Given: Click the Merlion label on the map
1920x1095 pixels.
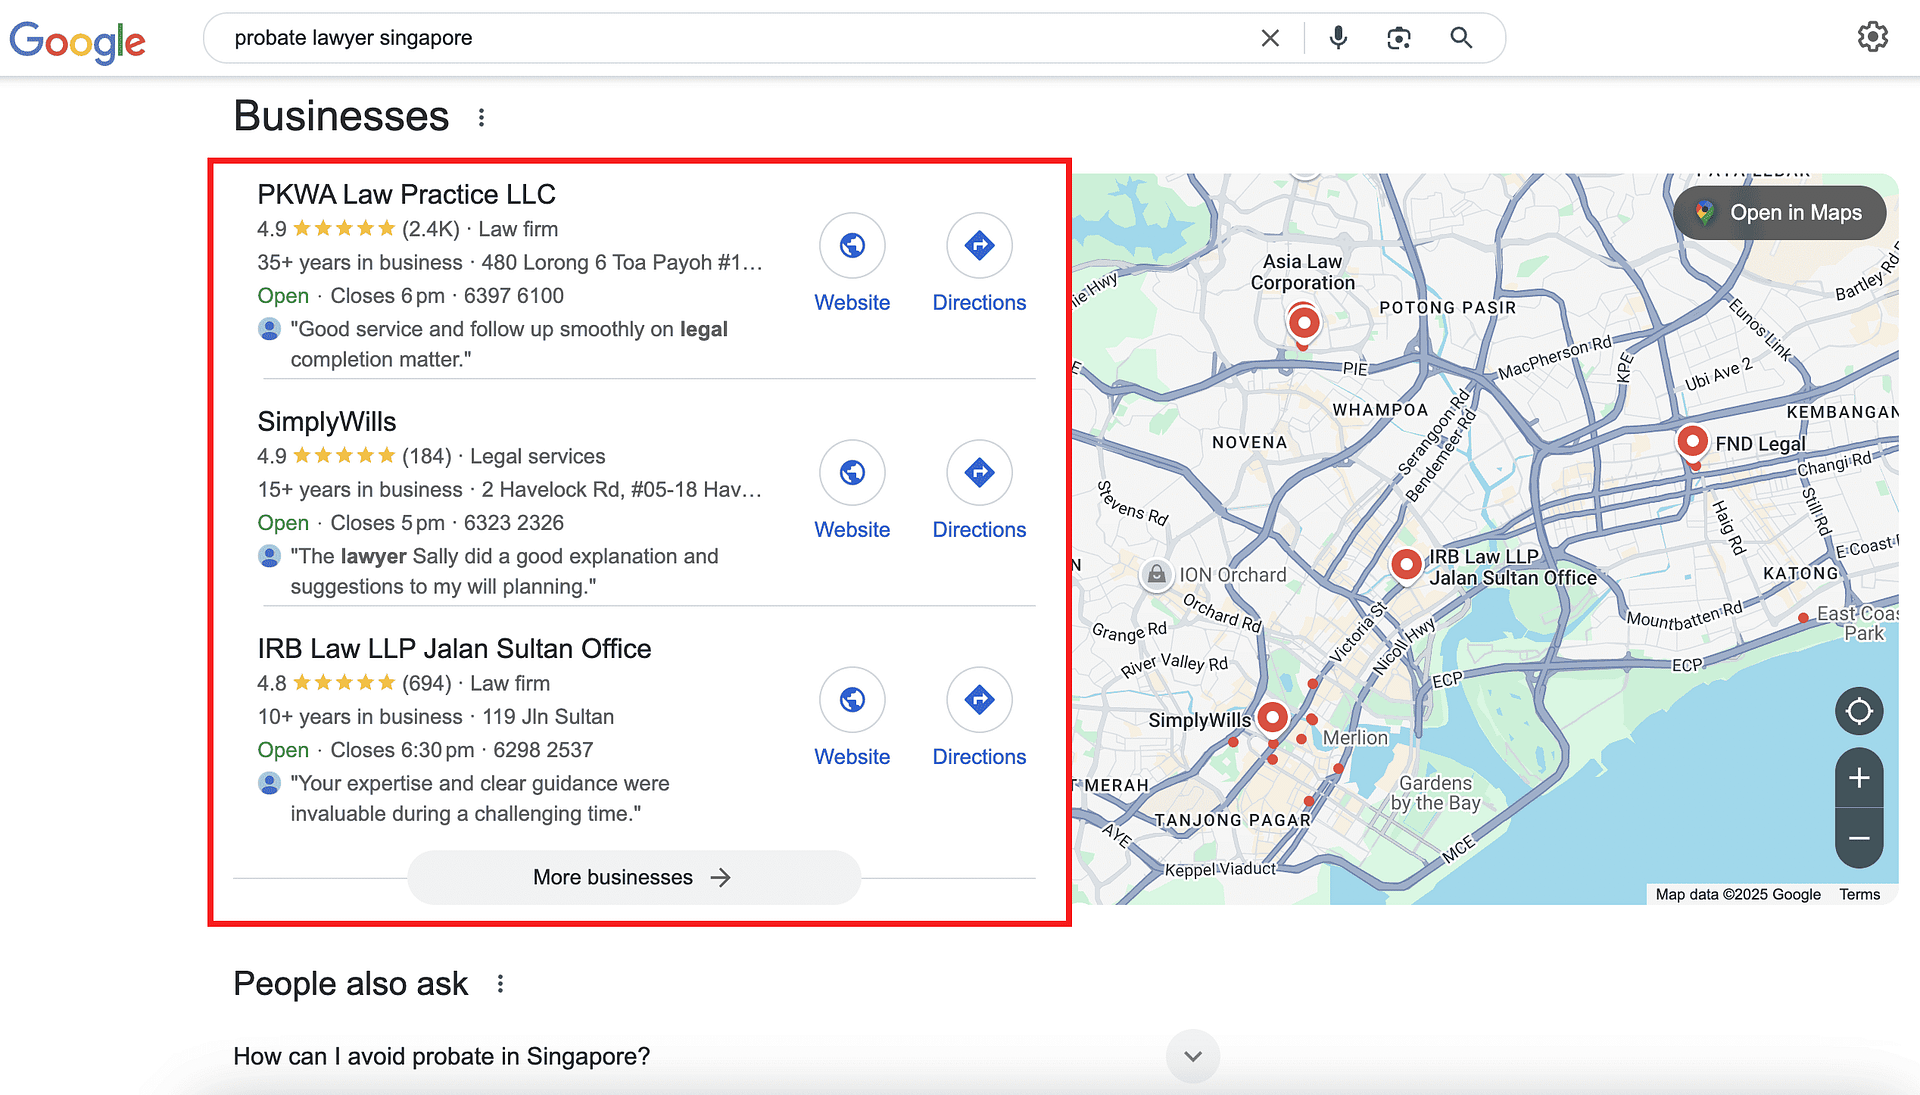Looking at the screenshot, I should [x=1355, y=738].
